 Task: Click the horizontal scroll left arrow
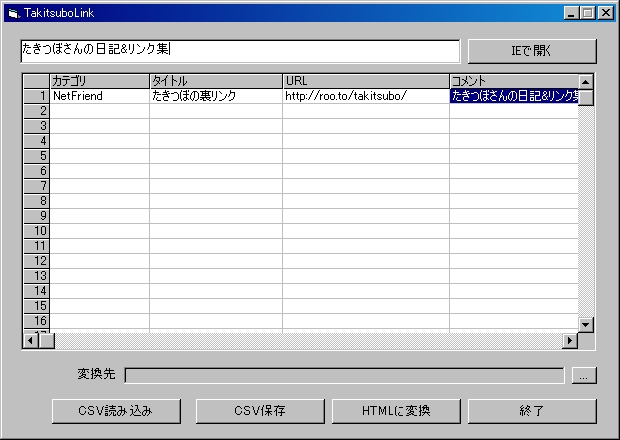(x=31, y=340)
